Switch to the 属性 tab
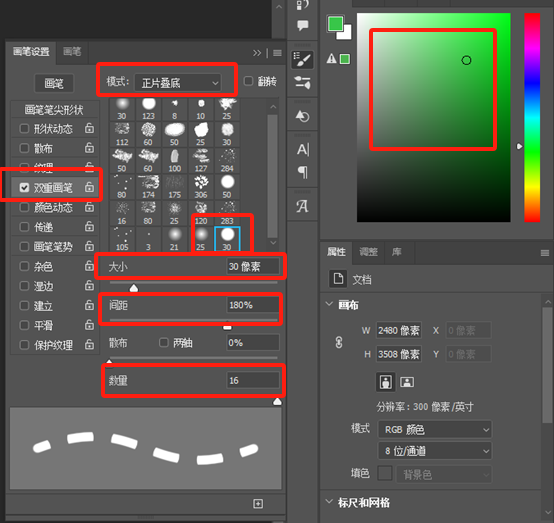This screenshot has width=554, height=523. click(336, 252)
